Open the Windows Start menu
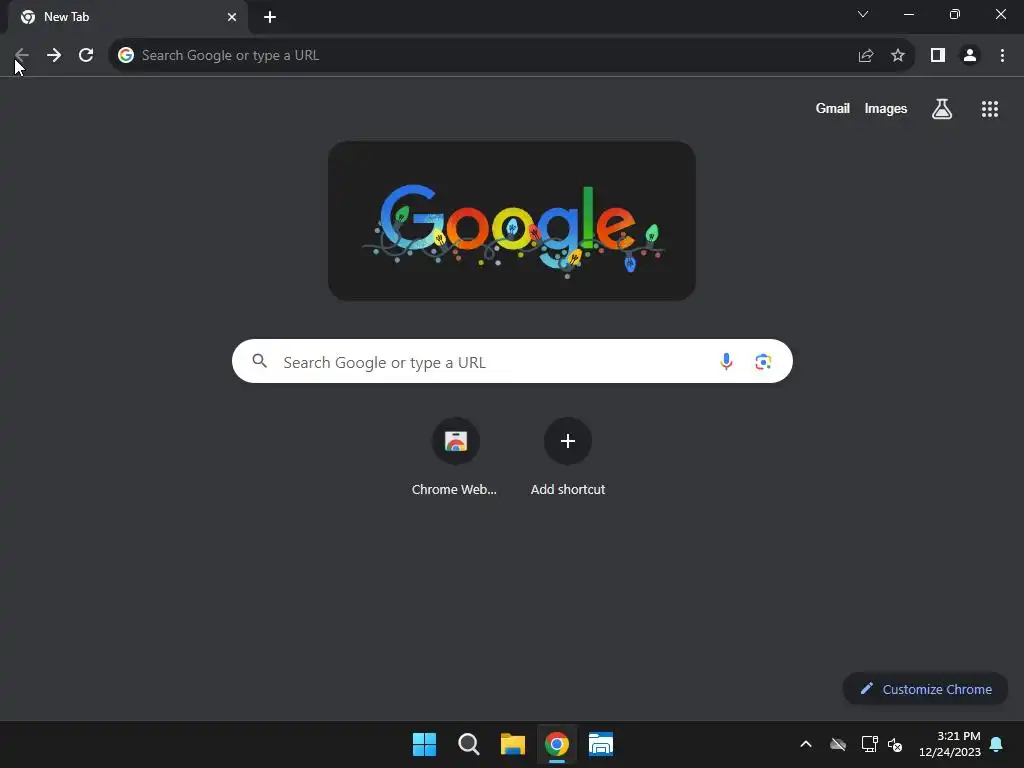 424,744
